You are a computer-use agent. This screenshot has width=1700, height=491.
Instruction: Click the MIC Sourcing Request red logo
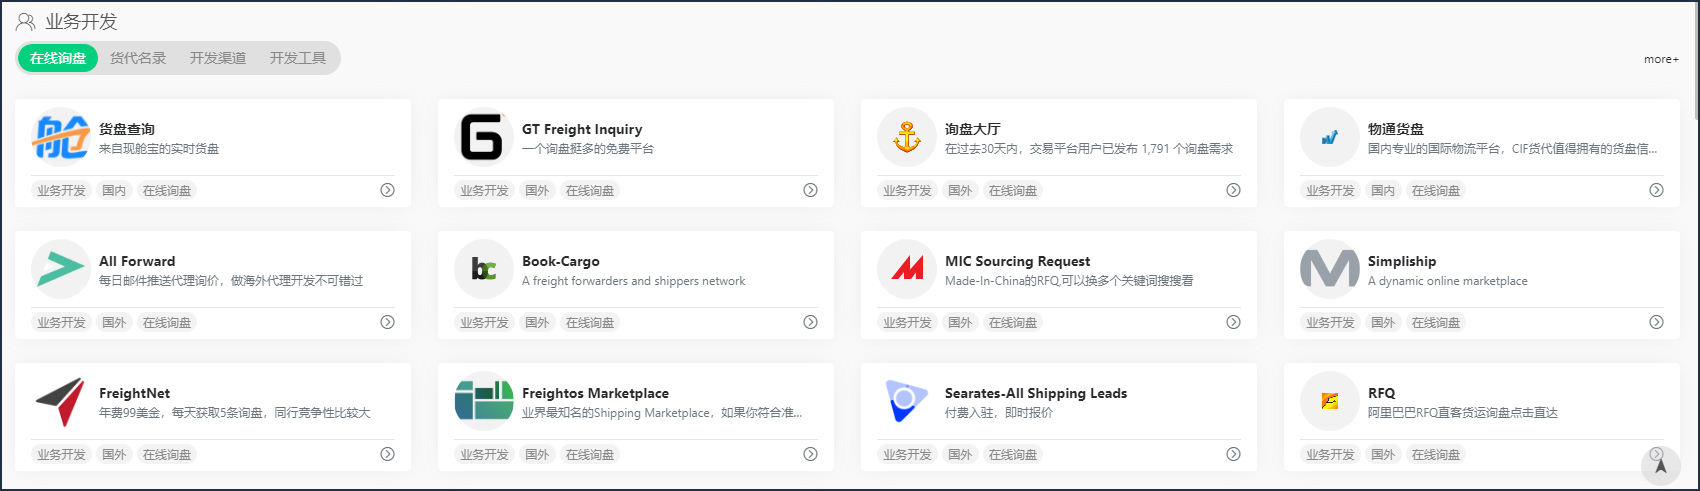click(x=907, y=270)
